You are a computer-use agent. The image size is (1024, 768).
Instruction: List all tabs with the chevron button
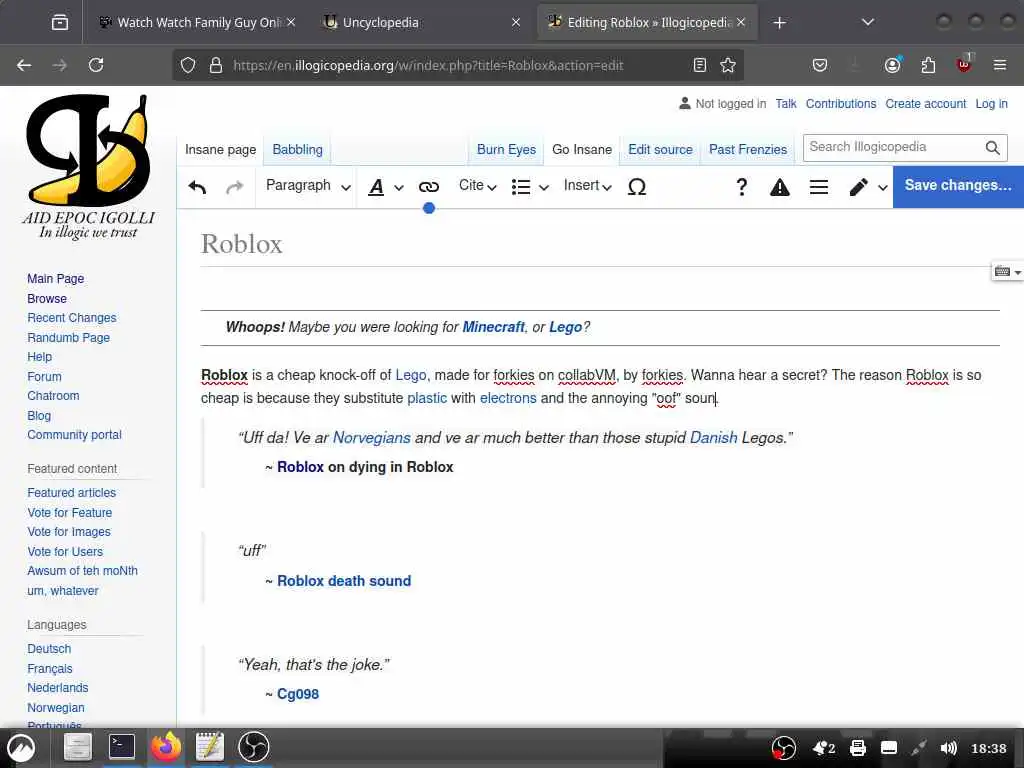tap(867, 23)
